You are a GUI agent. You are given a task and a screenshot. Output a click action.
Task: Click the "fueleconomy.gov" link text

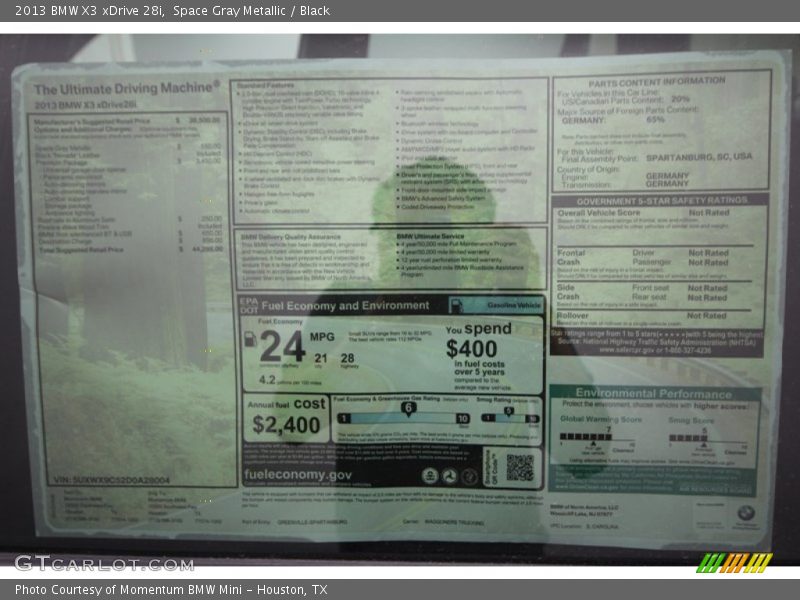(298, 475)
